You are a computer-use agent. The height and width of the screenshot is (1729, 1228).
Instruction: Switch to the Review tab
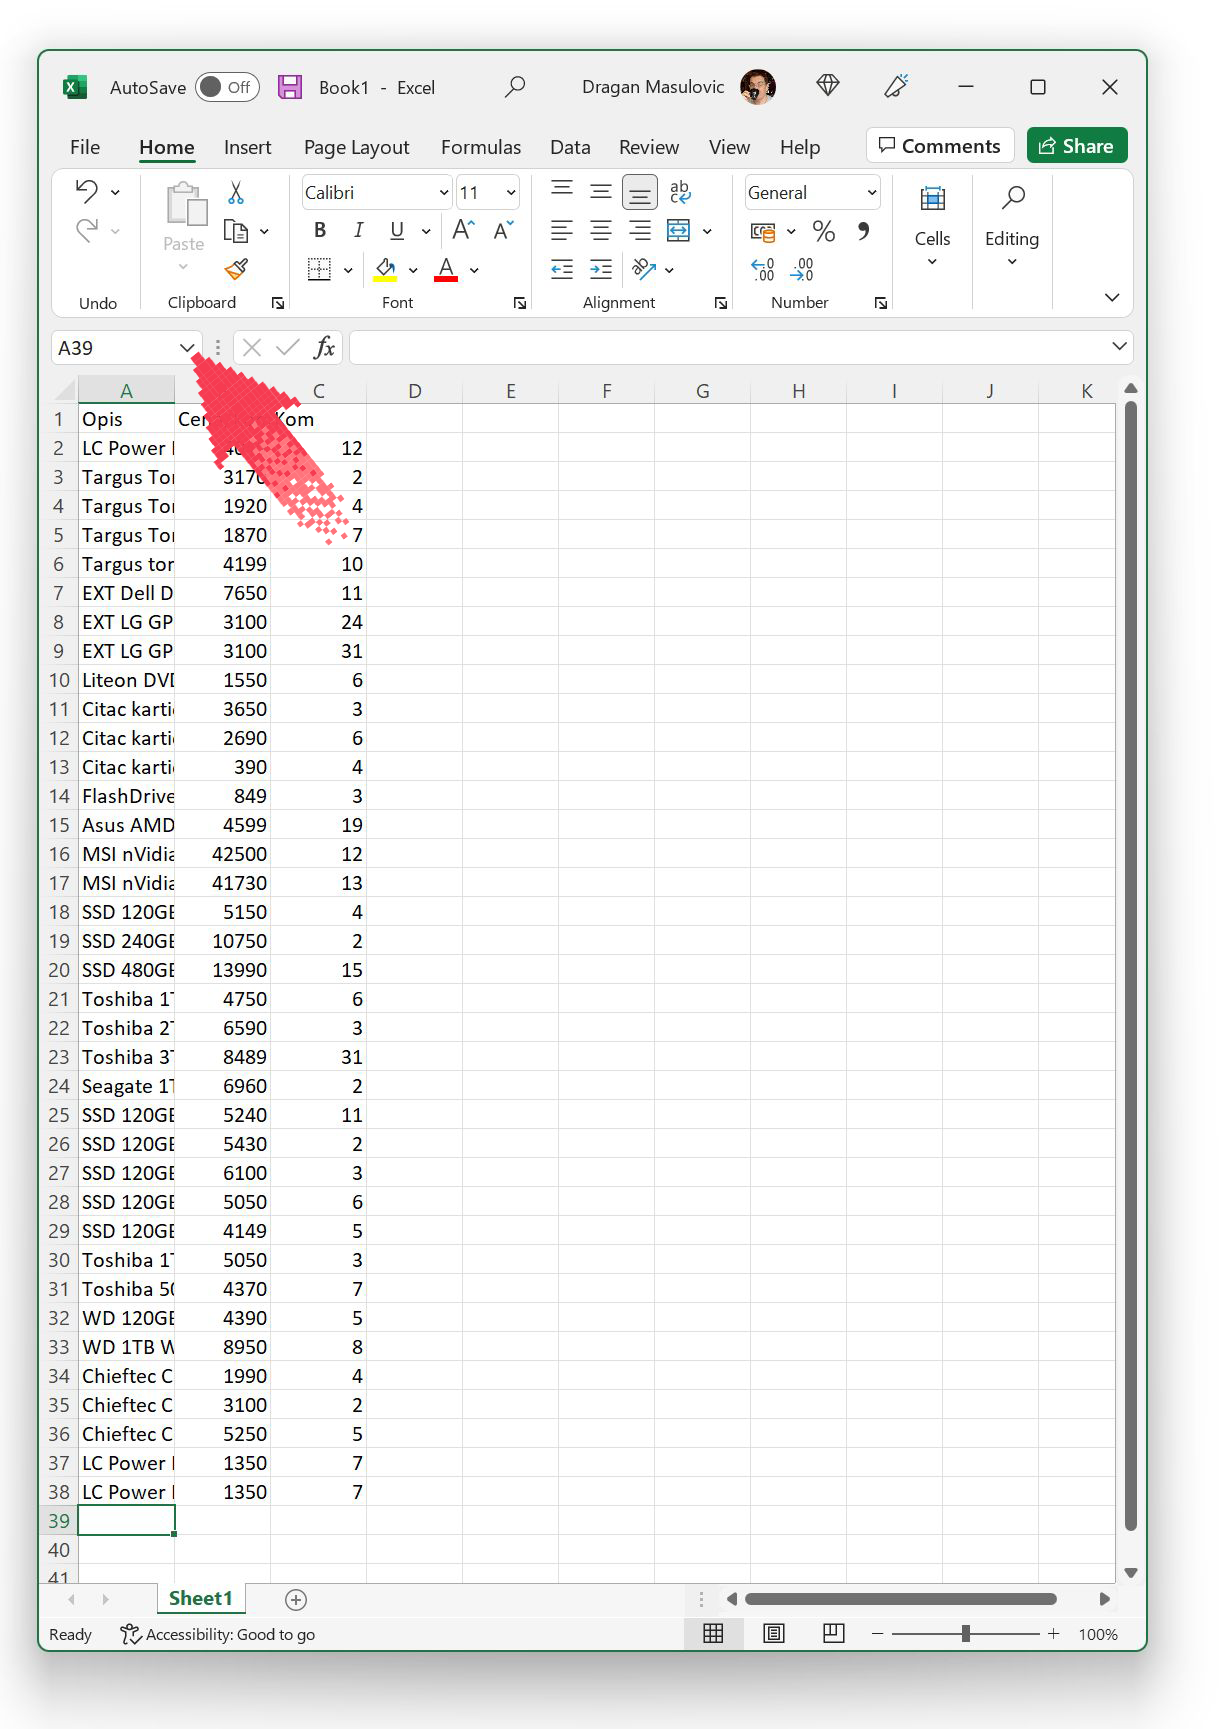pos(649,147)
